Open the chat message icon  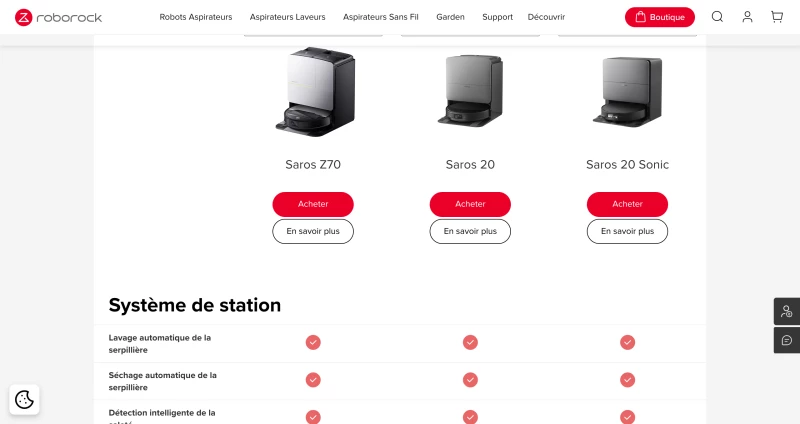pyautogui.click(x=787, y=340)
